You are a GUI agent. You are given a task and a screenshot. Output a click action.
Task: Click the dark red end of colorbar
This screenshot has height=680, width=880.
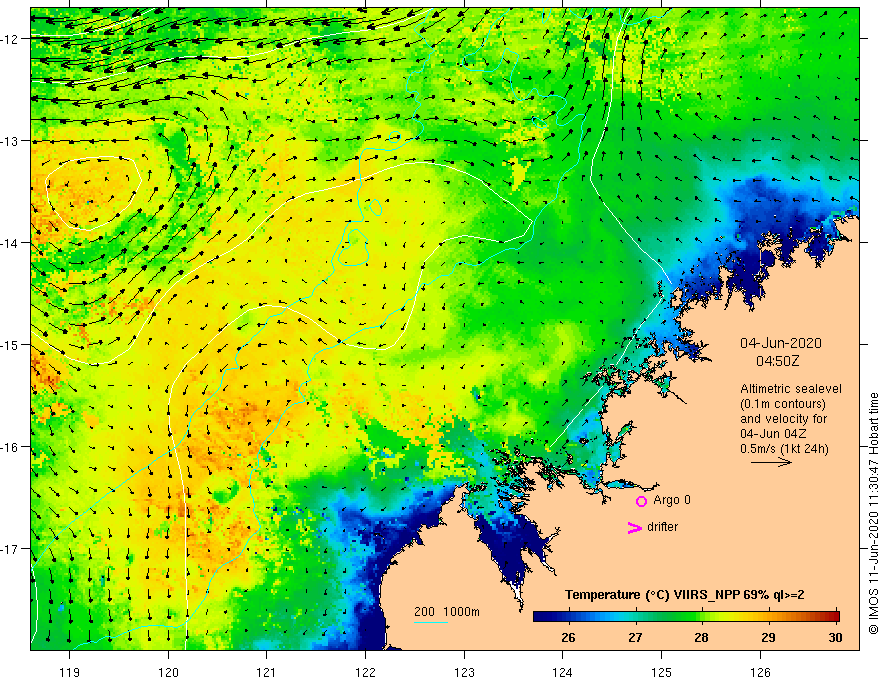coord(833,617)
